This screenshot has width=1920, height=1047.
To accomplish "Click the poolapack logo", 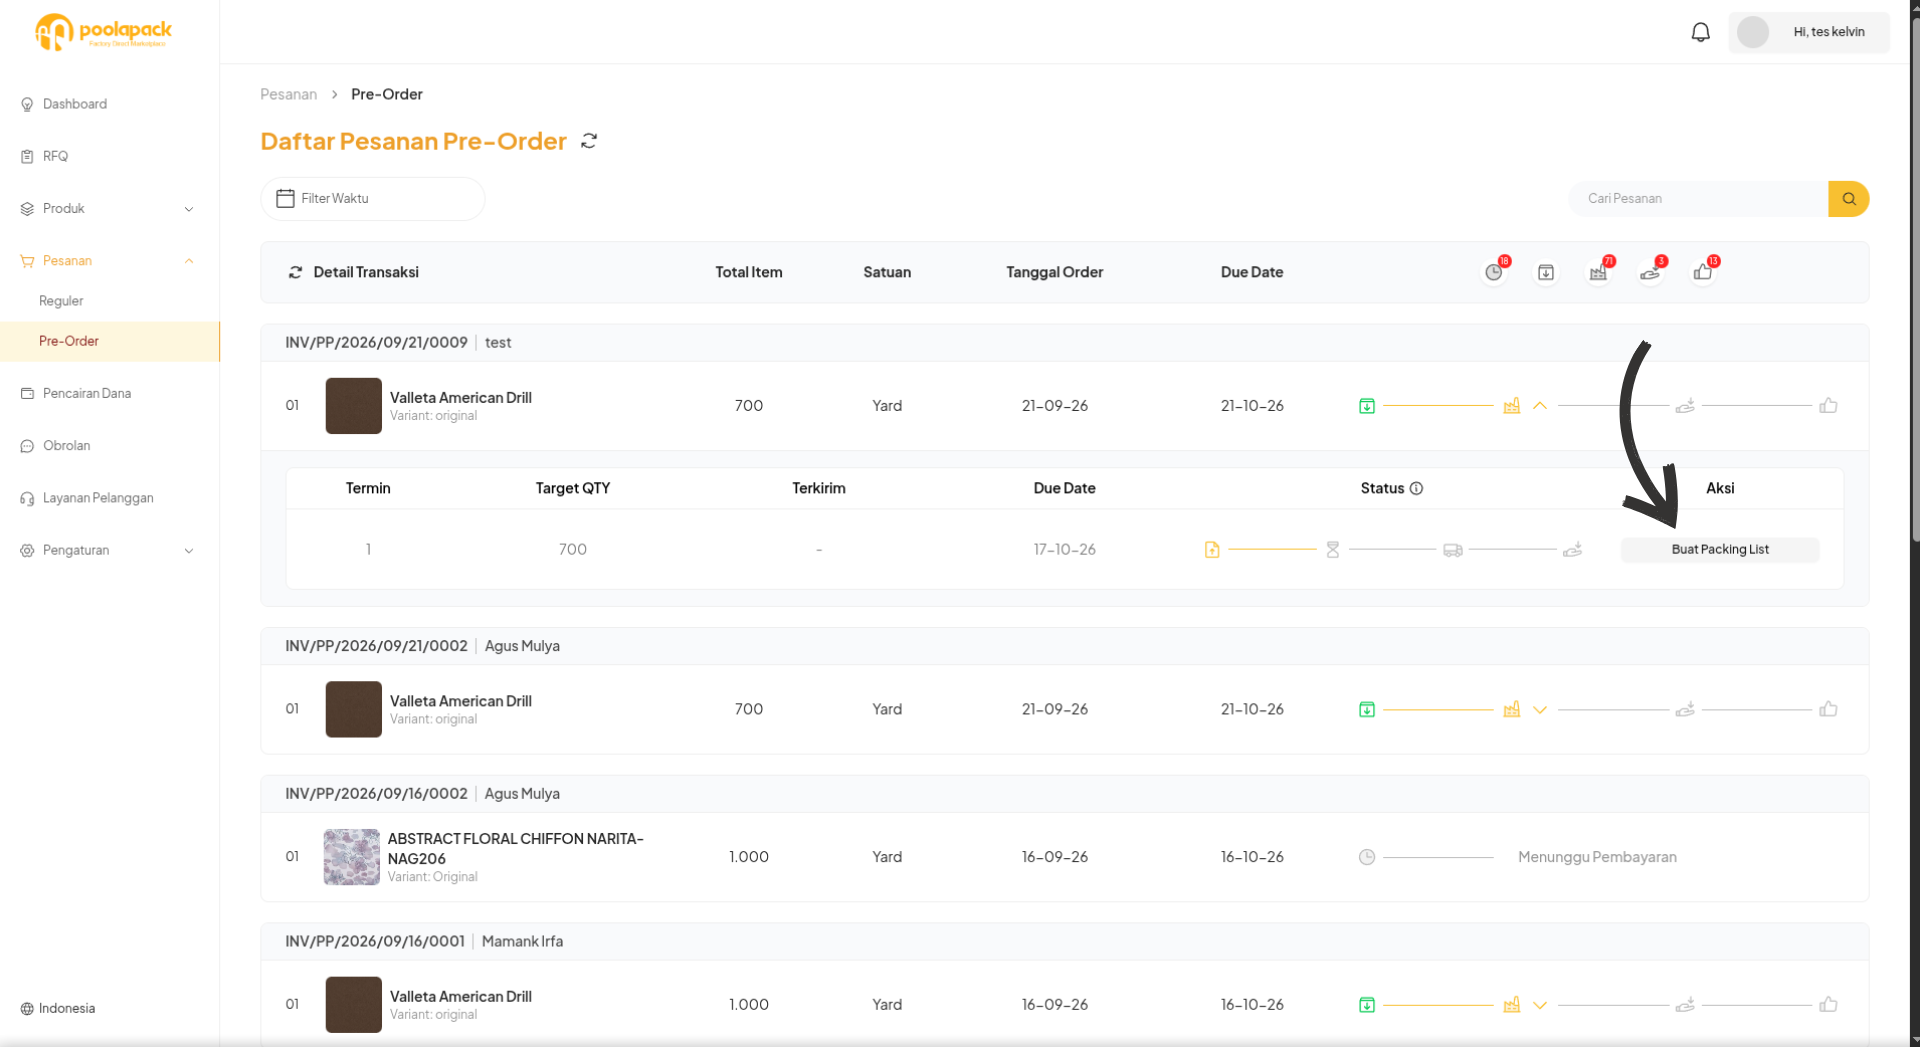I will (x=103, y=32).
